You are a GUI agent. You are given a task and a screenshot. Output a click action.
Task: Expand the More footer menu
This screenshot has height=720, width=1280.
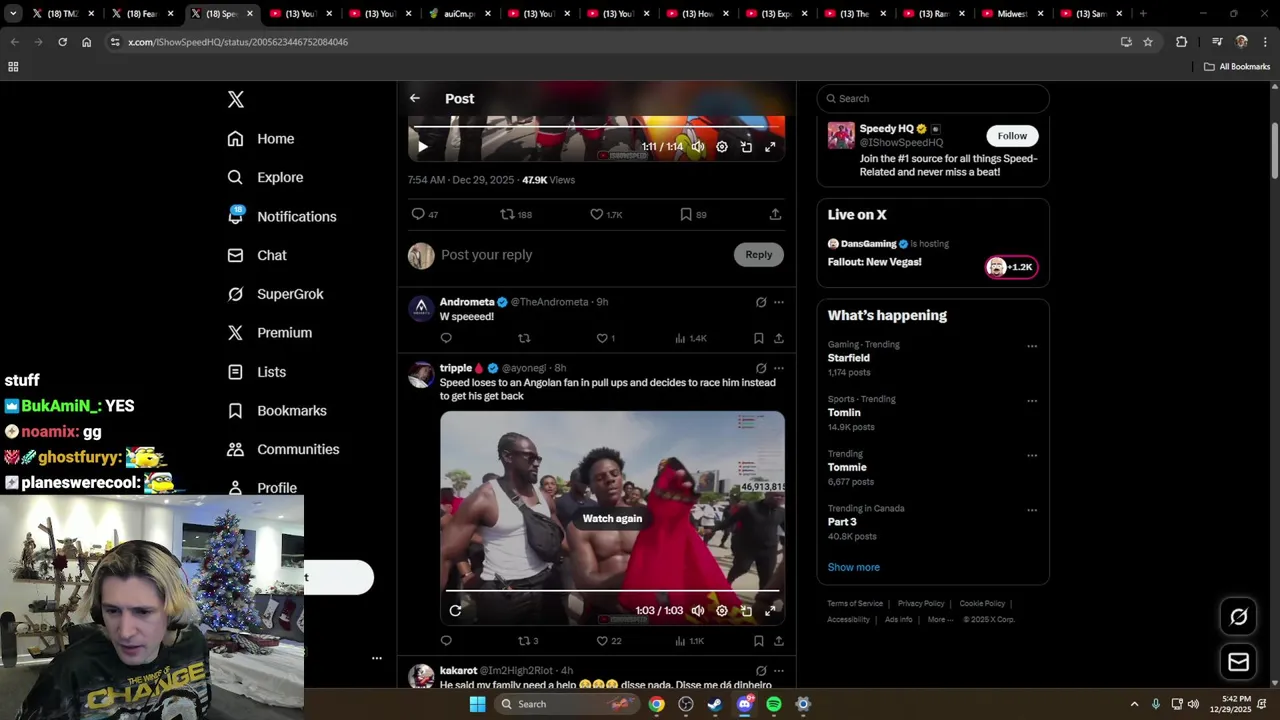940,620
